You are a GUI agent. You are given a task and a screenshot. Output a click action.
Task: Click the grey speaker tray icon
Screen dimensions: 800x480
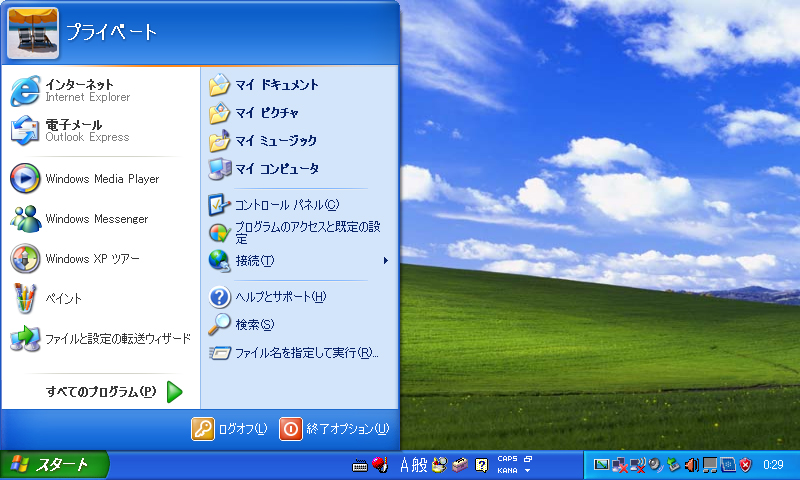tap(655, 465)
